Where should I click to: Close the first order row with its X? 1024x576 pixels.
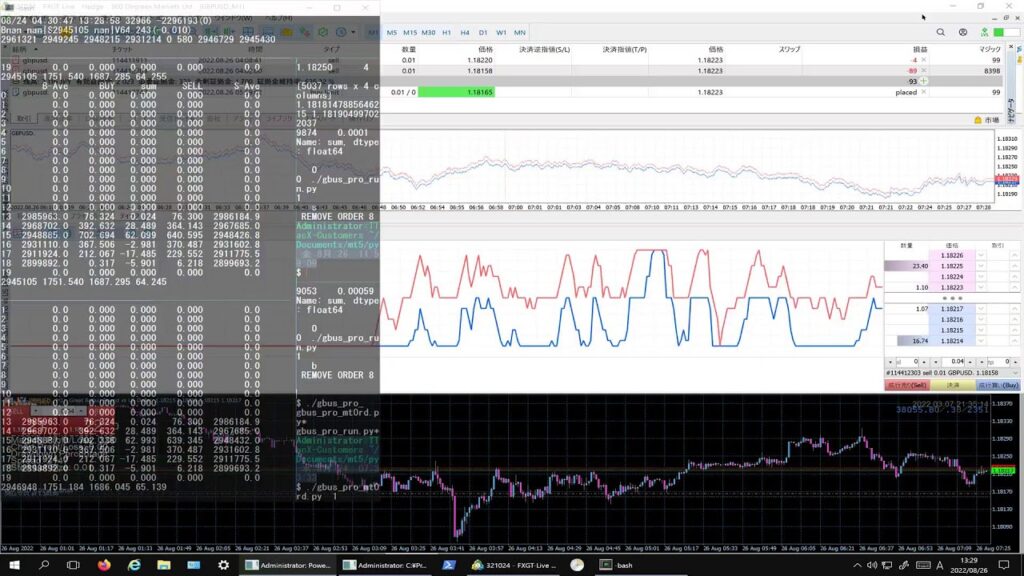[x=924, y=60]
